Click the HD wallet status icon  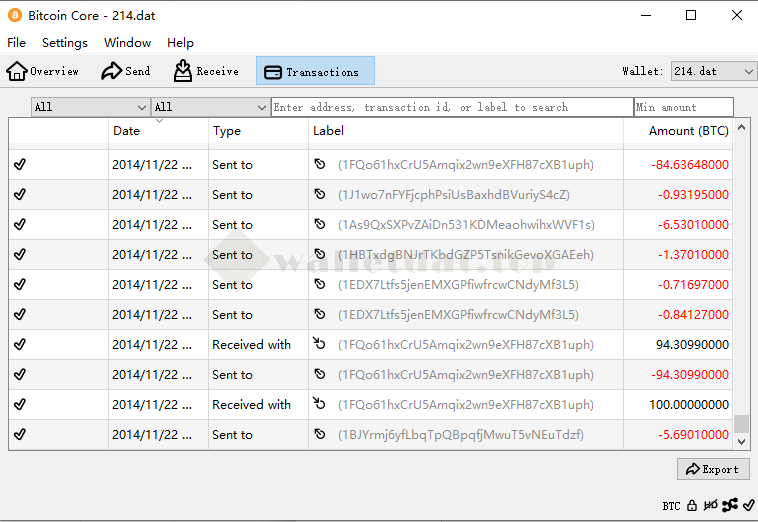[x=710, y=506]
